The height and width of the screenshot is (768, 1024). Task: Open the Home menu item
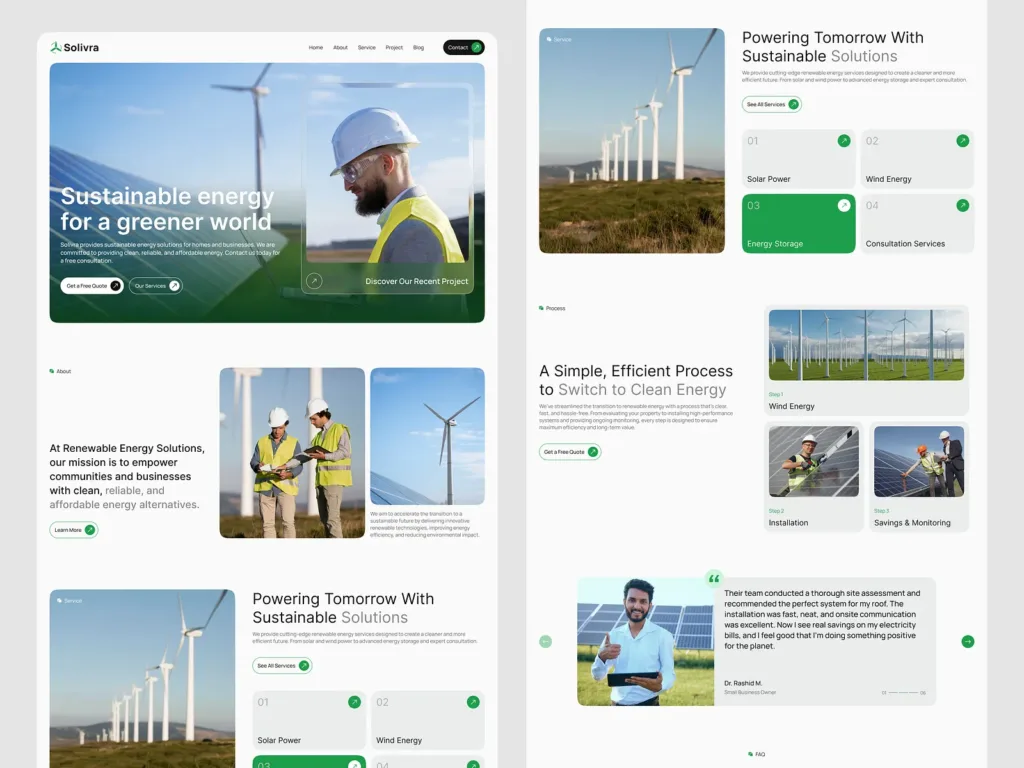(316, 48)
